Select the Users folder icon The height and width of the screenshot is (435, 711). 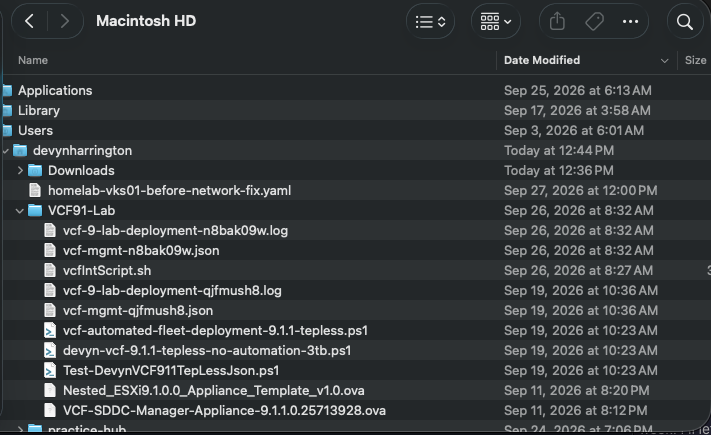tap(7, 131)
